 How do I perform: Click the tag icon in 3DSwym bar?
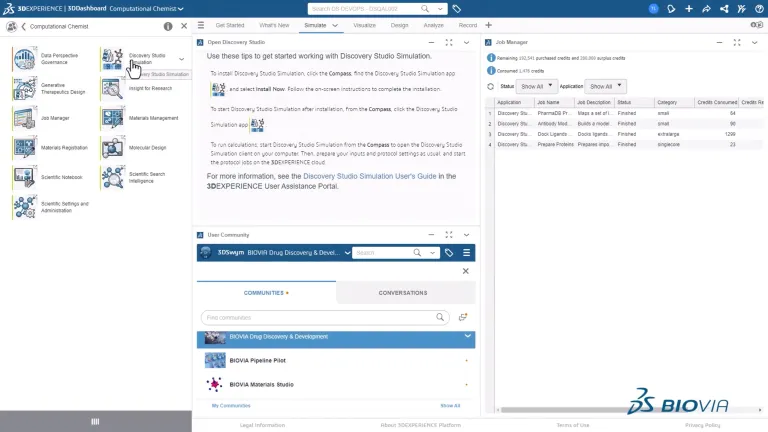(x=449, y=253)
